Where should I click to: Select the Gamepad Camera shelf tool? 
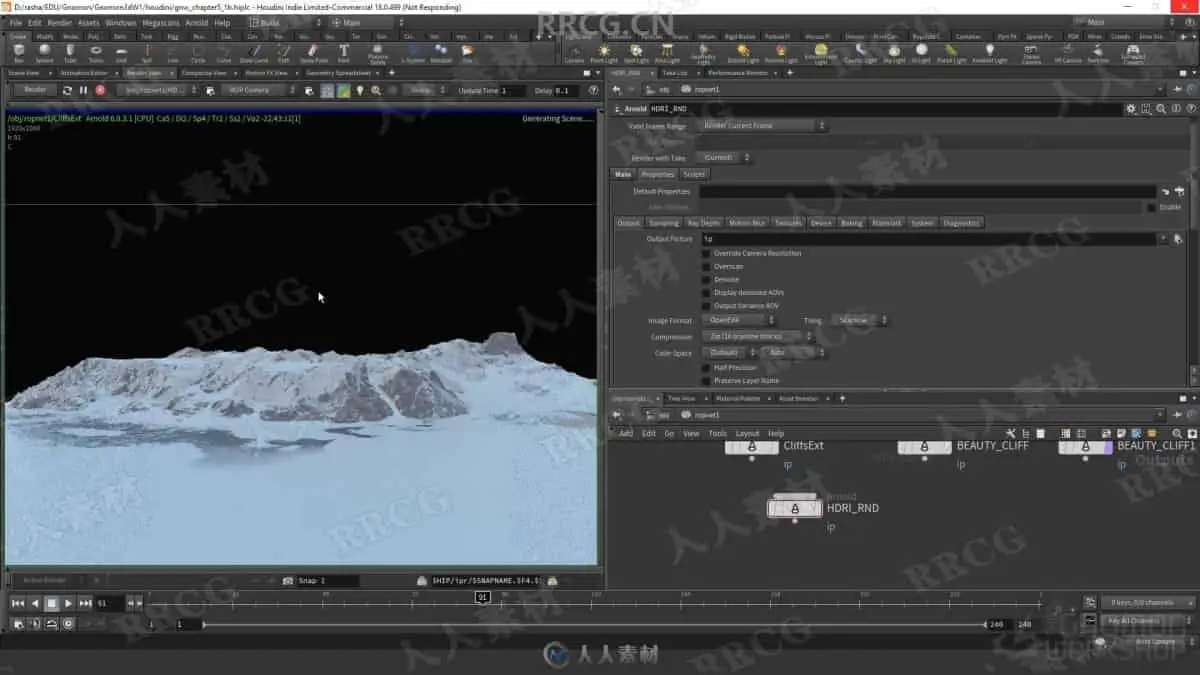(x=1133, y=52)
